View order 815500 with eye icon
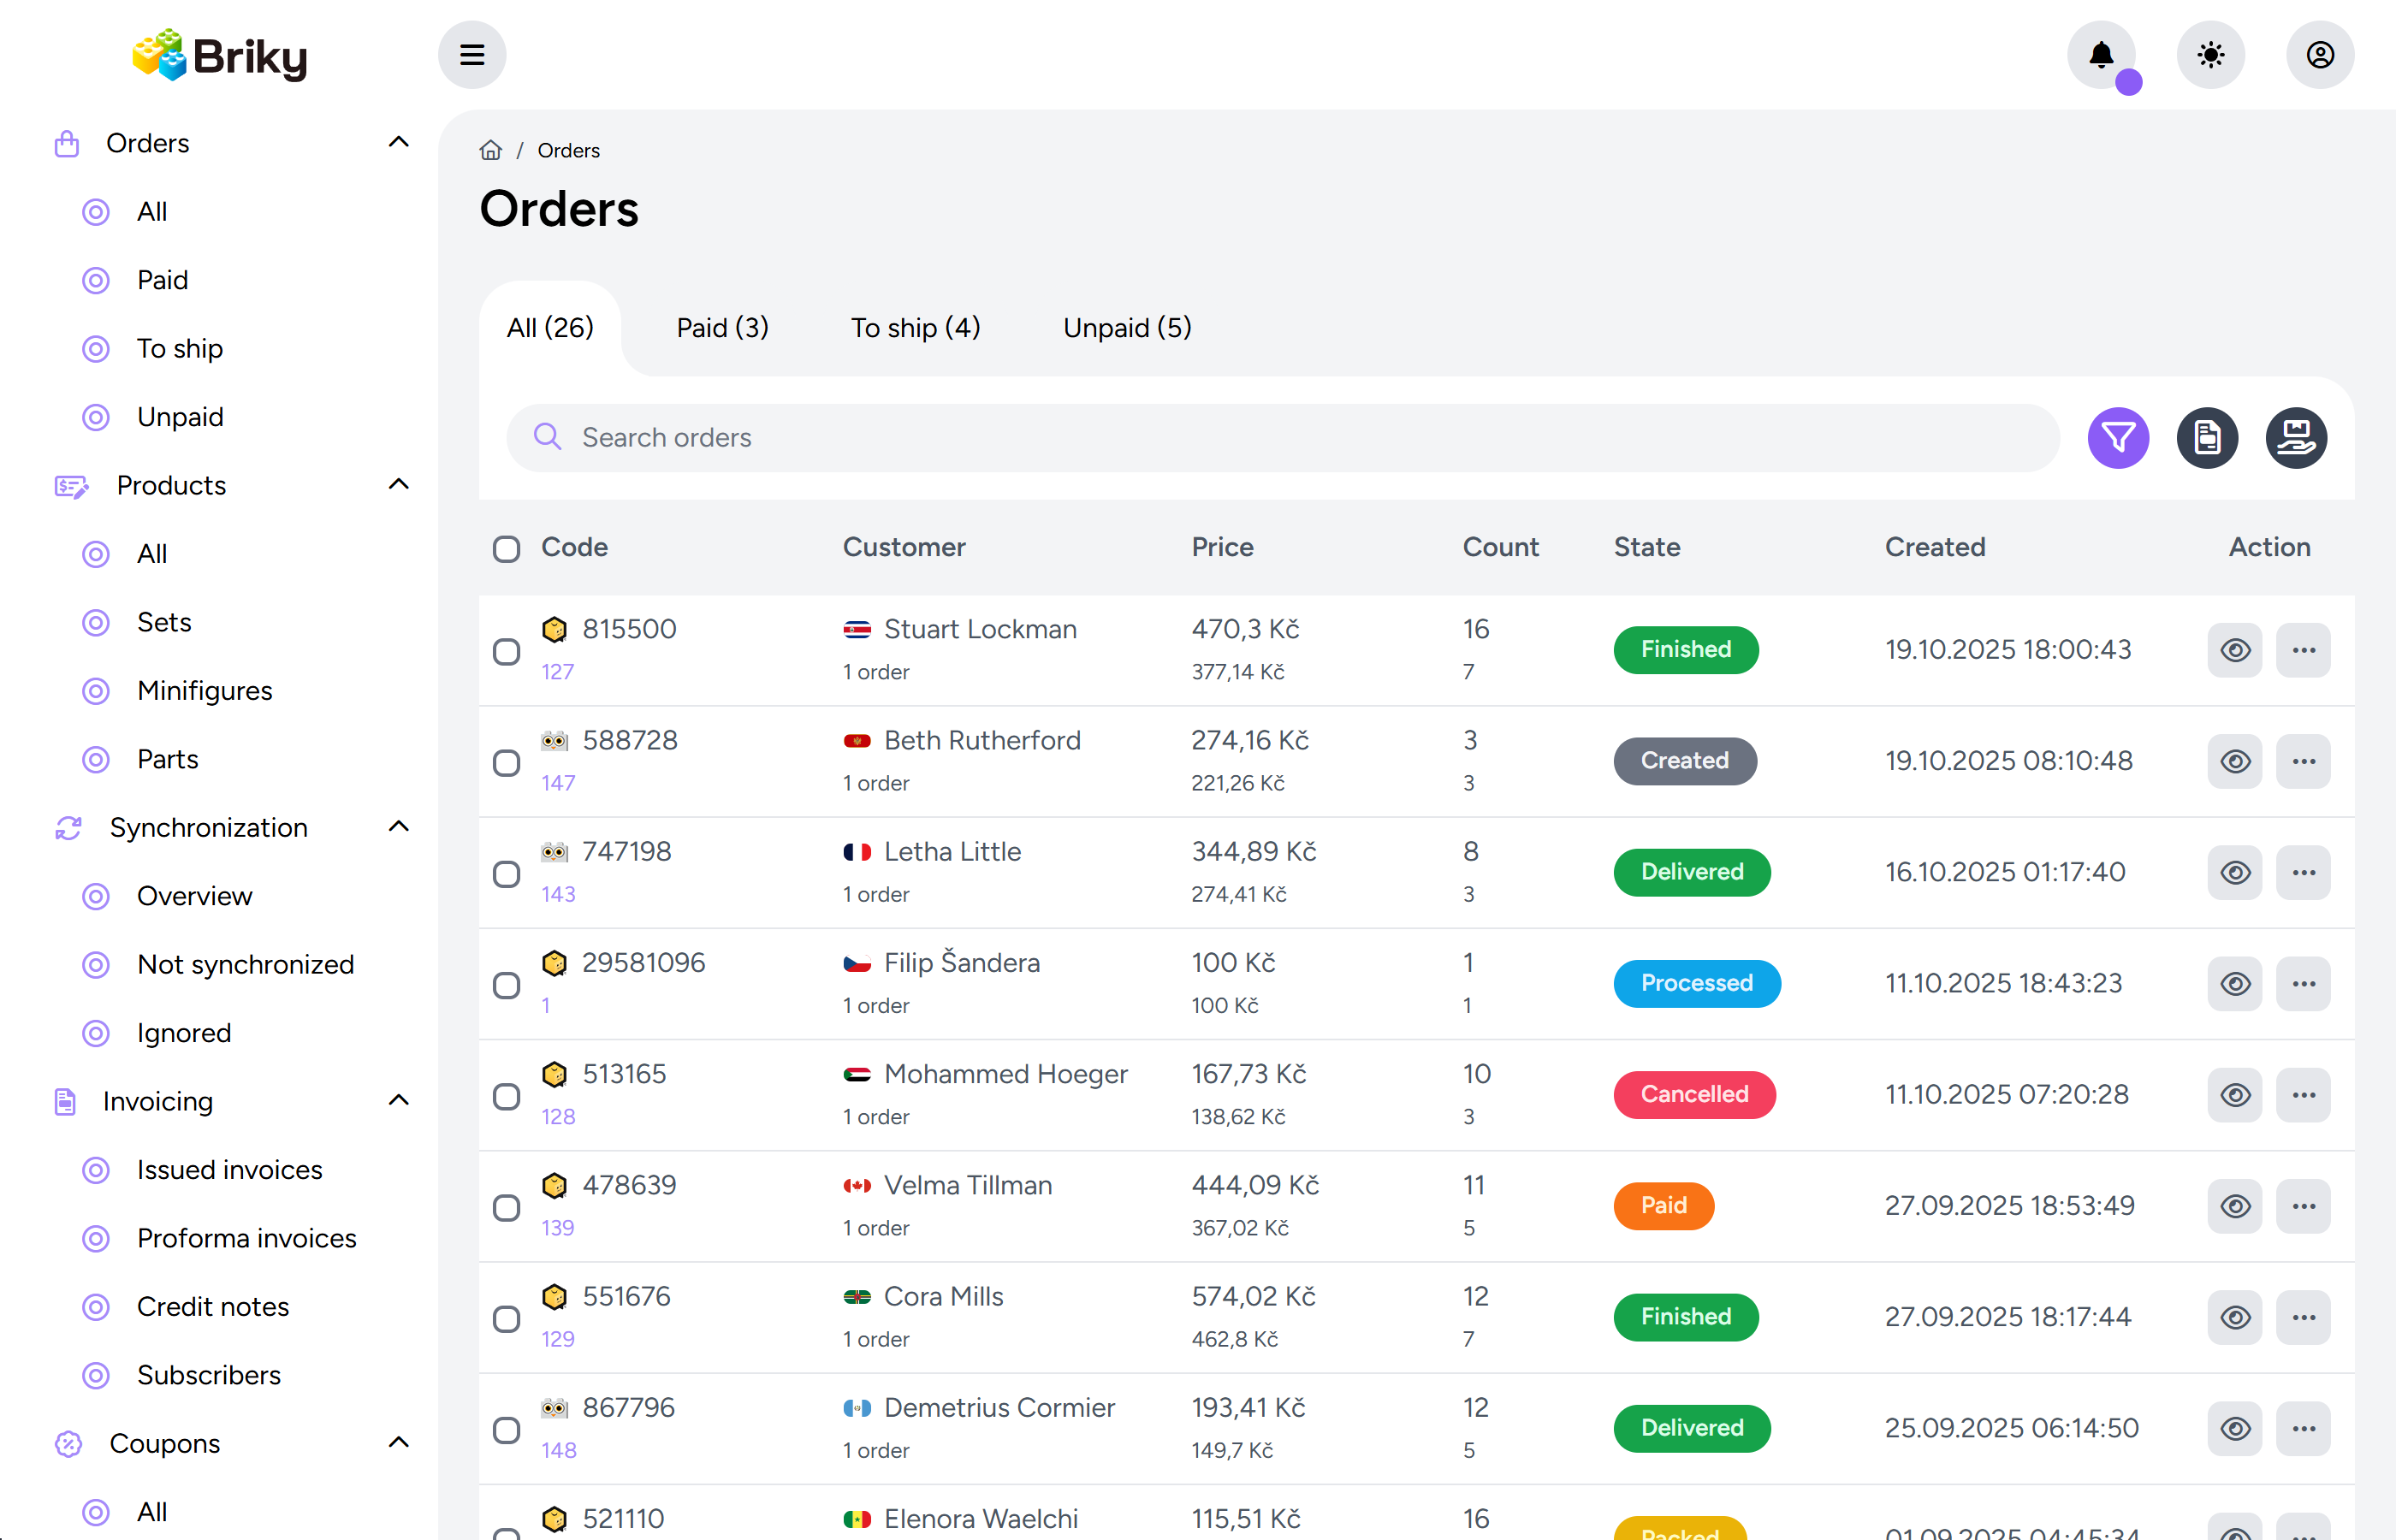The height and width of the screenshot is (1540, 2396). tap(2234, 650)
